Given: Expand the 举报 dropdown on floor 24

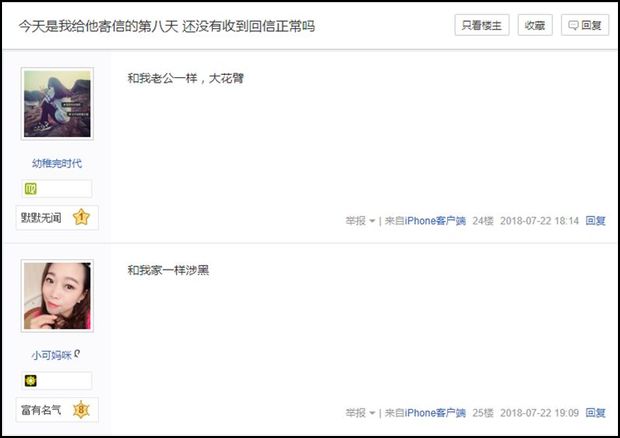Looking at the screenshot, I should [x=360, y=221].
